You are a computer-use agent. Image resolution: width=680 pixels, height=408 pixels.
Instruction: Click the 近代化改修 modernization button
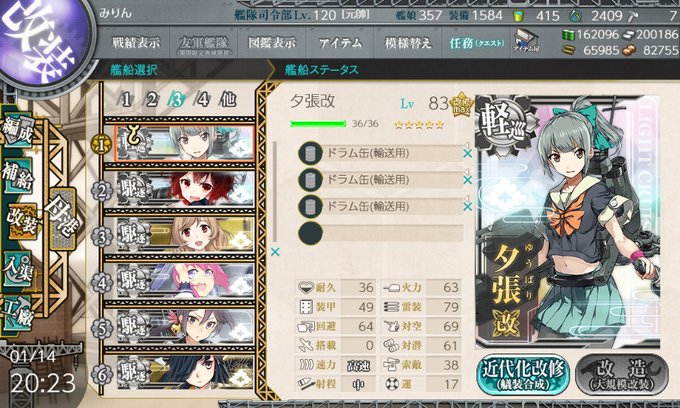[x=523, y=375]
